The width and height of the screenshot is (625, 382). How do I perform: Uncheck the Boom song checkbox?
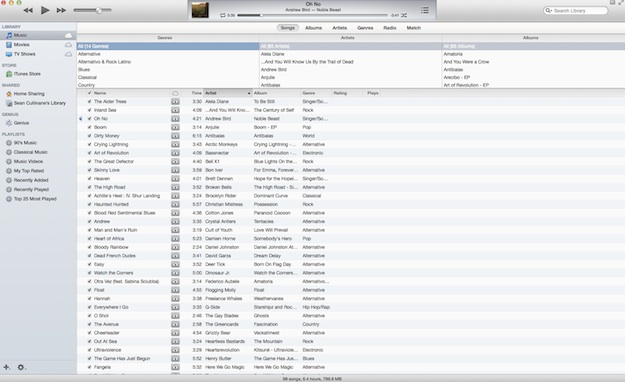[89, 127]
